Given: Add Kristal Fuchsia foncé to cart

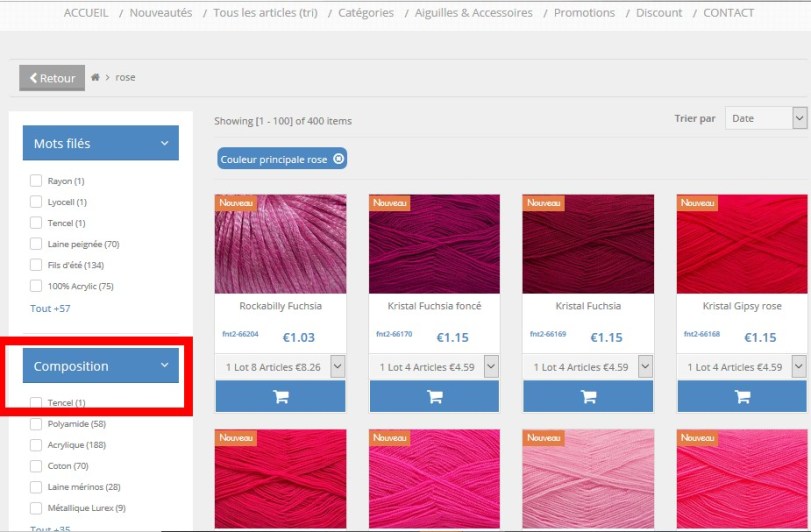Looking at the screenshot, I should click(434, 396).
